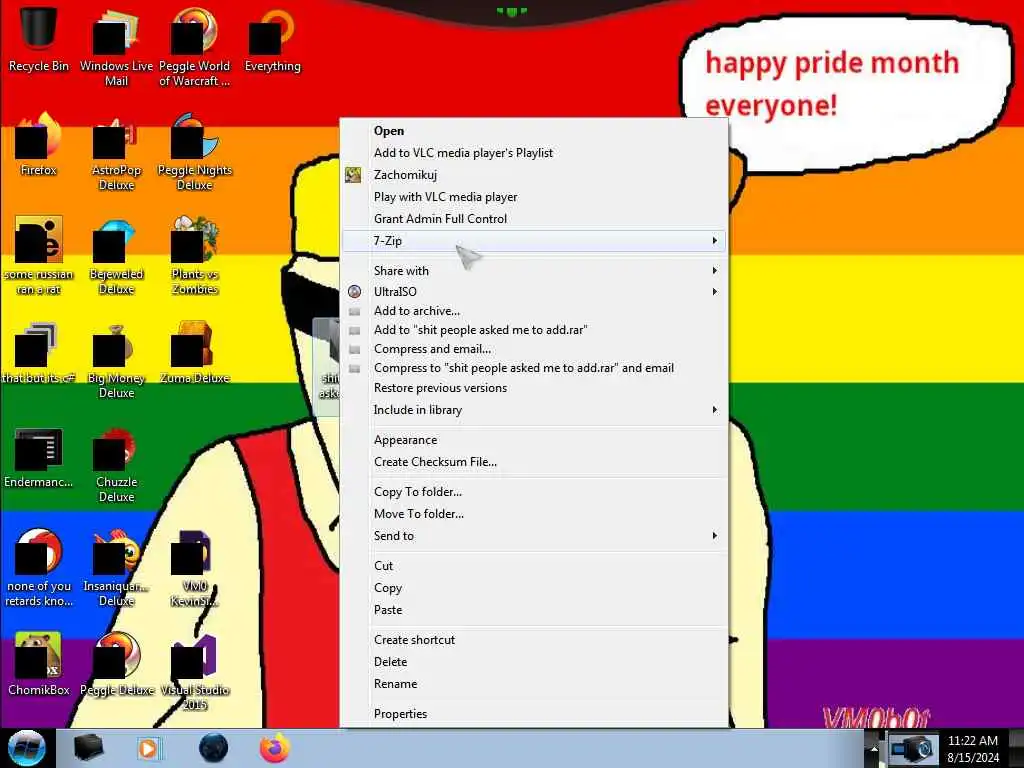Expand the Share with submenu
Image resolution: width=1024 pixels, height=768 pixels.
534,270
